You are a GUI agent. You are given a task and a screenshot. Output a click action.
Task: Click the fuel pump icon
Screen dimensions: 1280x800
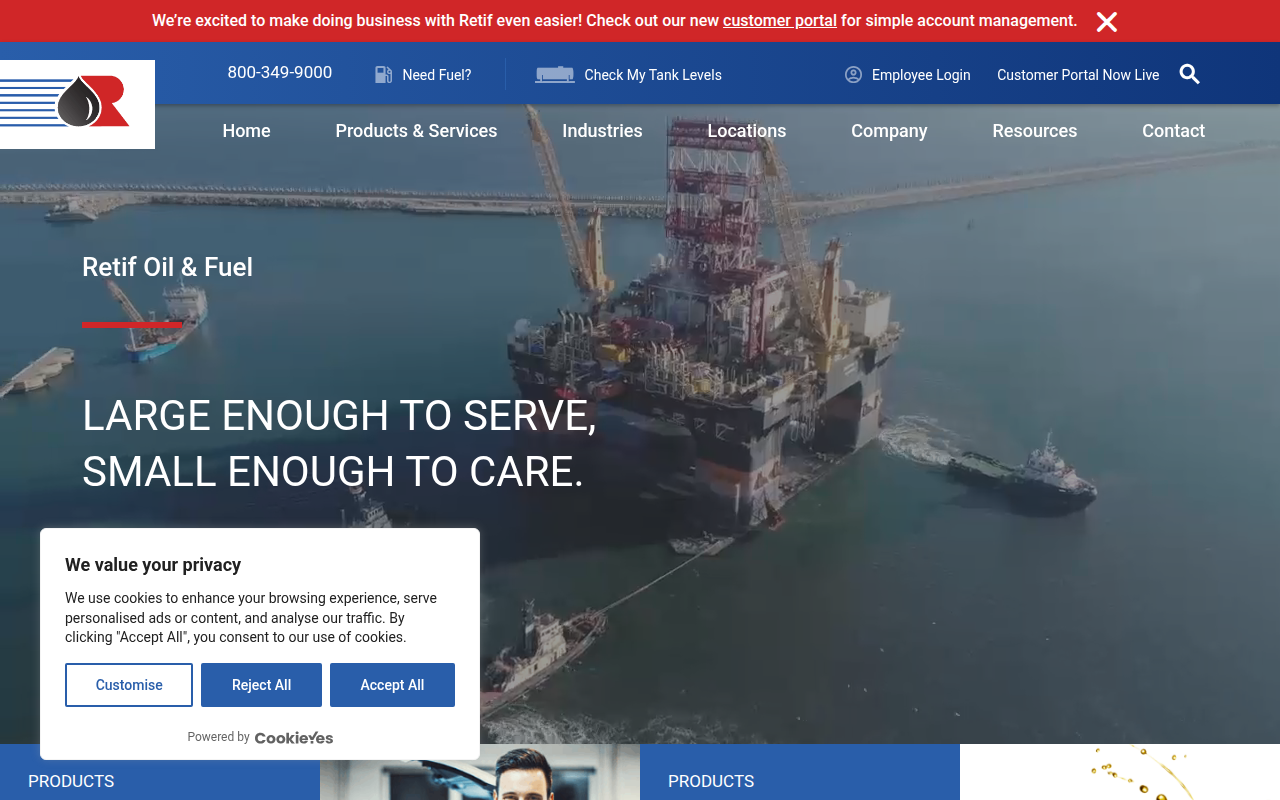click(x=383, y=74)
